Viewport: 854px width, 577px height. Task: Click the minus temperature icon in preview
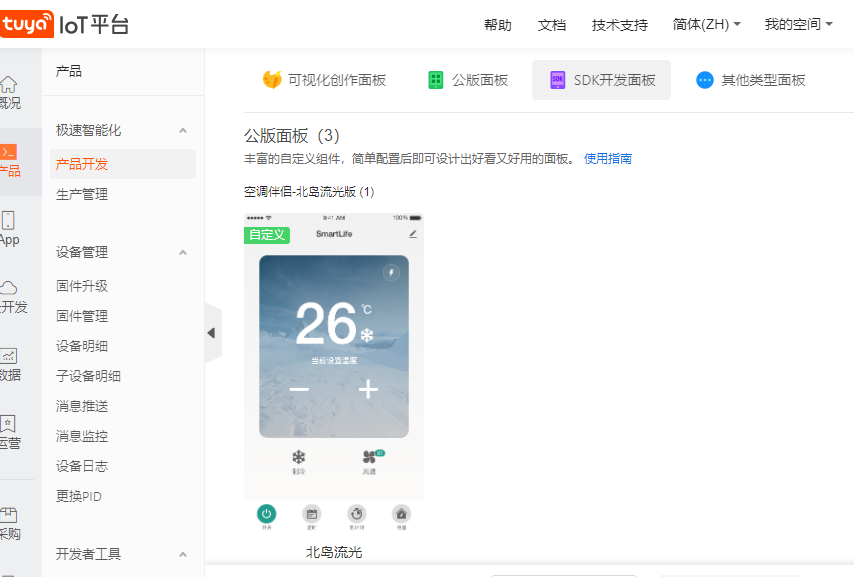(x=299, y=389)
